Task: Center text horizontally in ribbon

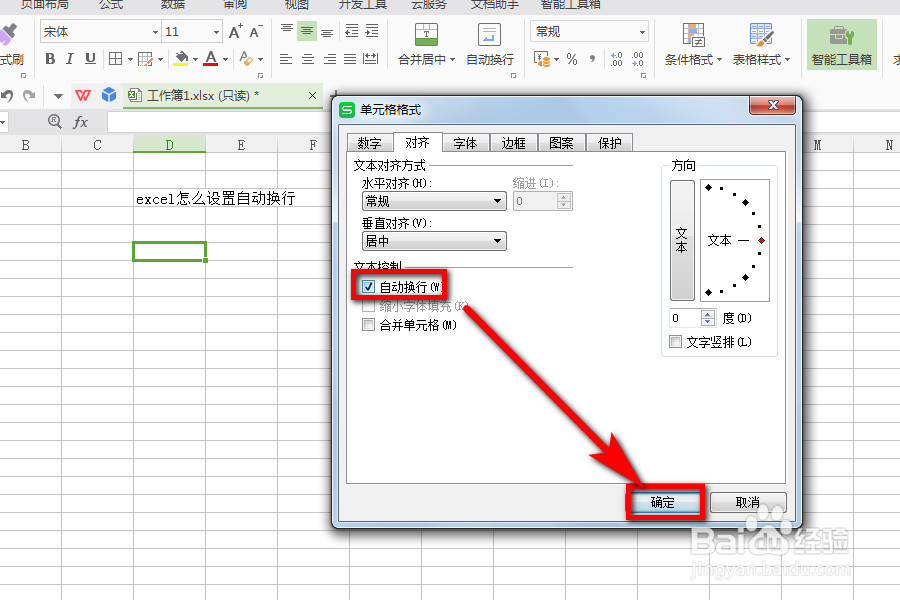Action: pyautogui.click(x=308, y=59)
